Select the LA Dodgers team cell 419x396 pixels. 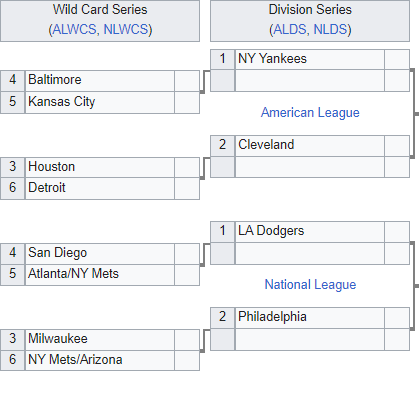310,231
